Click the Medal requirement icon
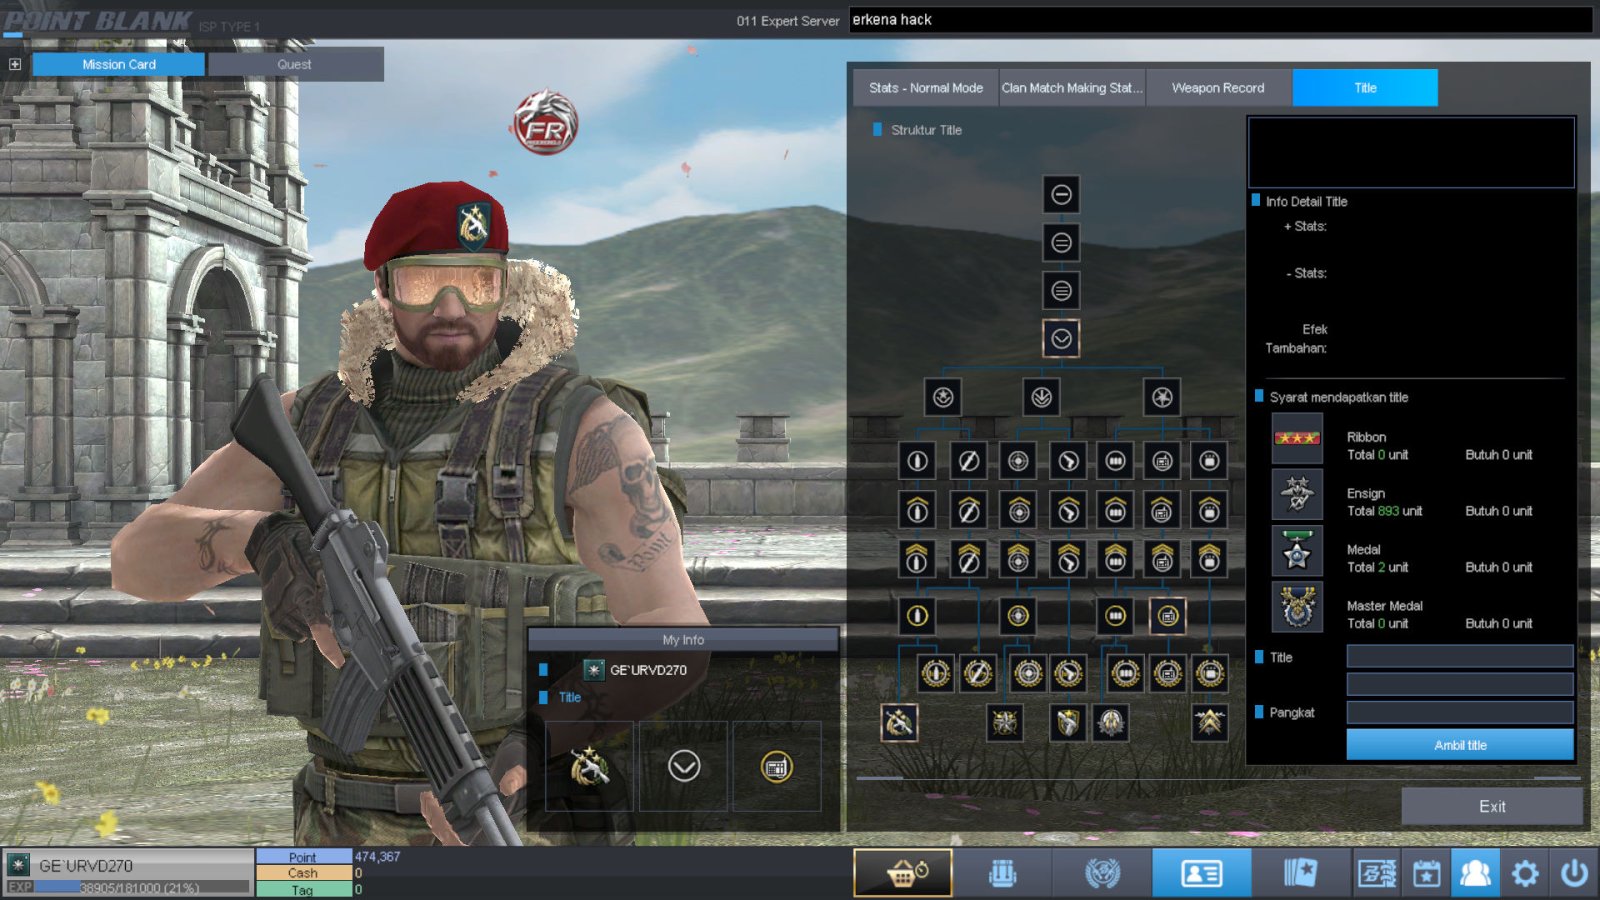1600x900 pixels. (x=1297, y=551)
